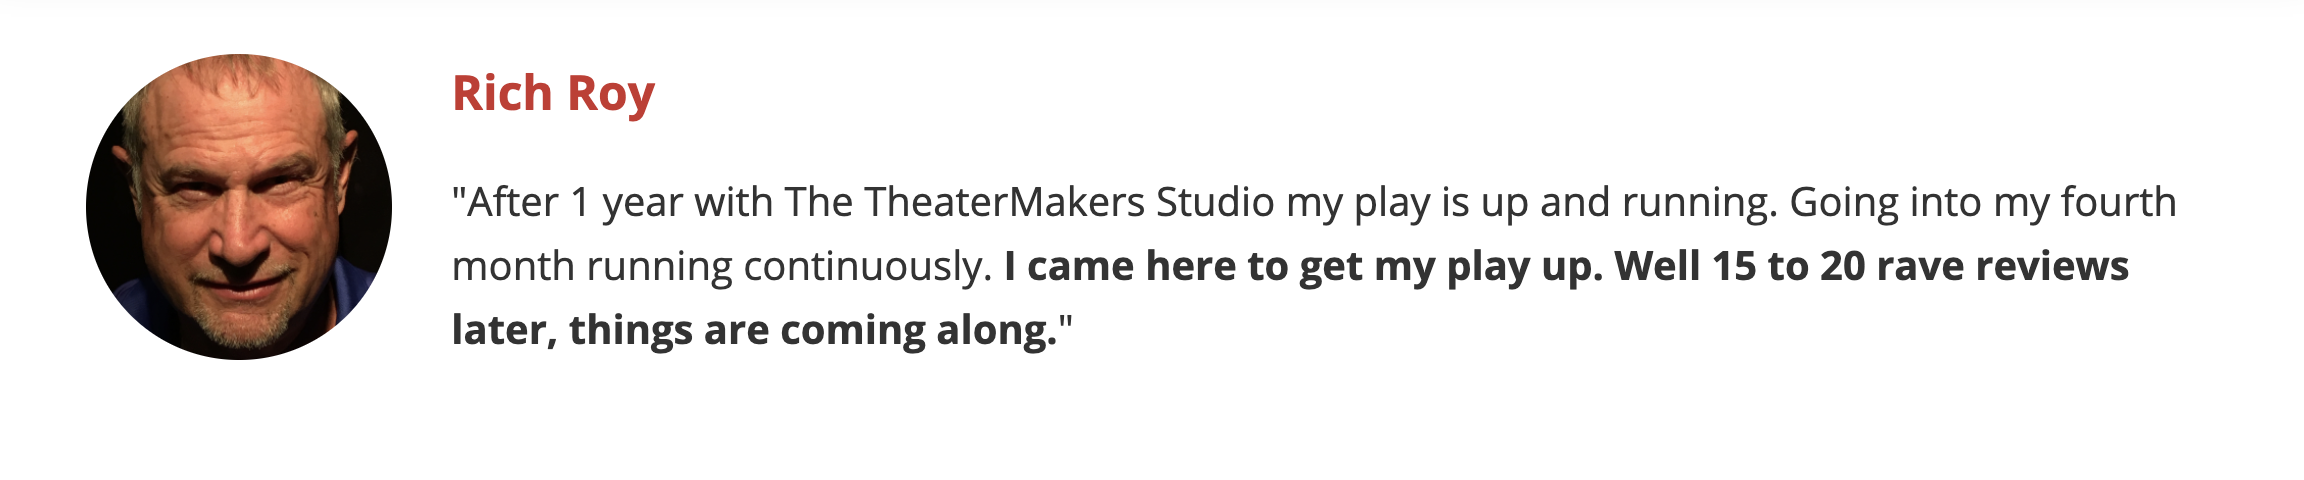2304x480 pixels.
Task: Click the word "Rich" in the red heading
Action: pyautogui.click(x=502, y=94)
